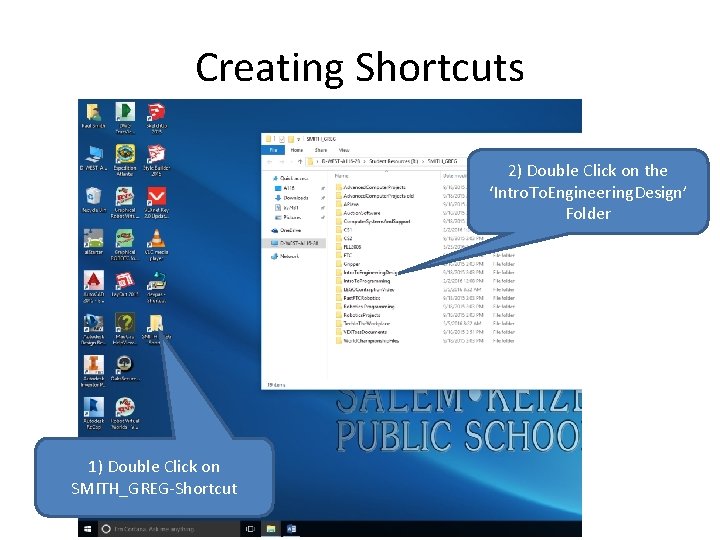This screenshot has width=720, height=540.
Task: Launch VLC media player from desktop
Action: 156,245
